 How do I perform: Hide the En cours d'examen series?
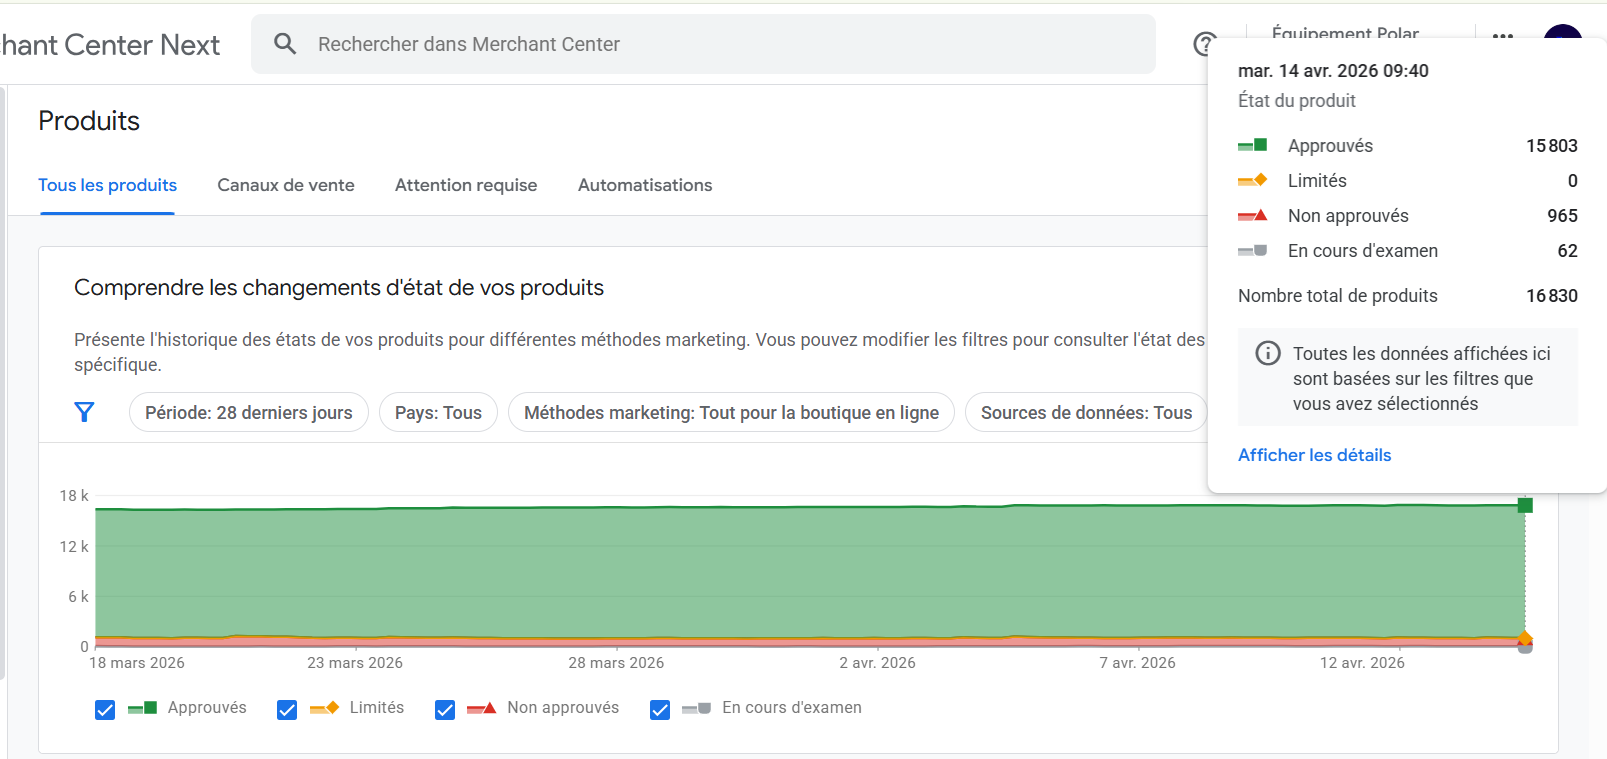(x=660, y=709)
